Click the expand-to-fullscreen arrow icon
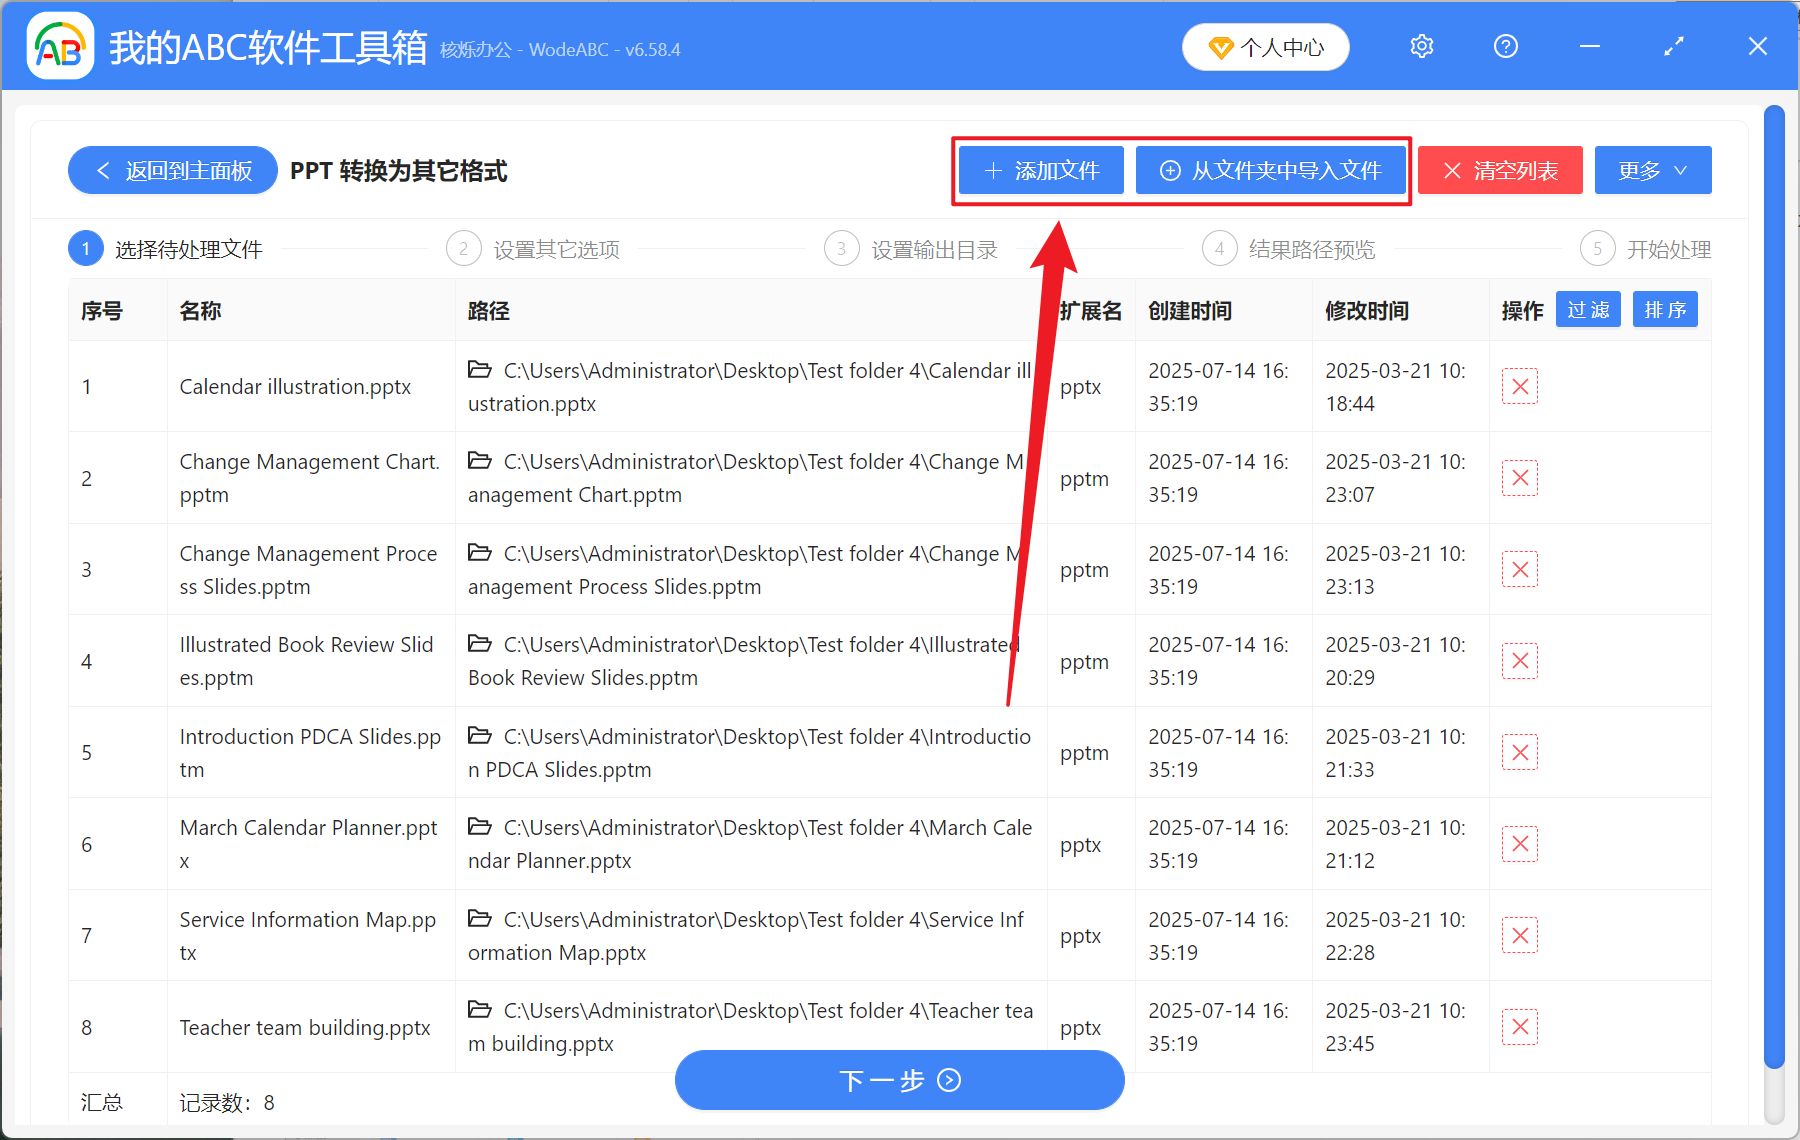Screen dimensions: 1800x1140 click(1672, 46)
